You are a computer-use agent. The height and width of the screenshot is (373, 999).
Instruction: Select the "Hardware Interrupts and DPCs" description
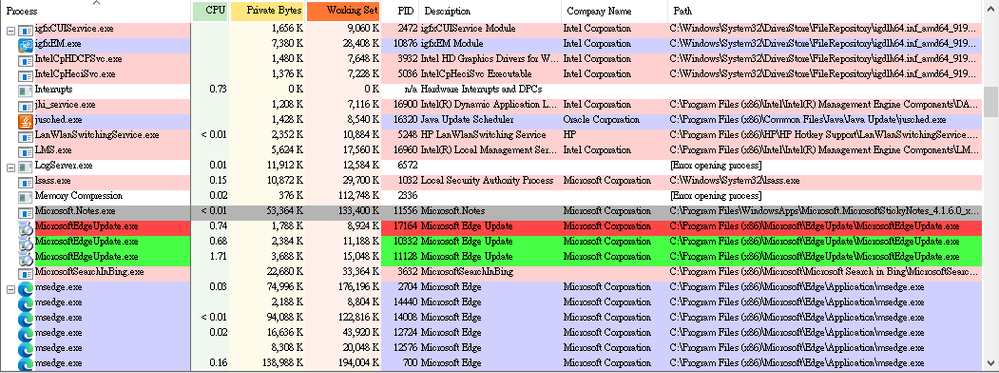tap(480, 89)
